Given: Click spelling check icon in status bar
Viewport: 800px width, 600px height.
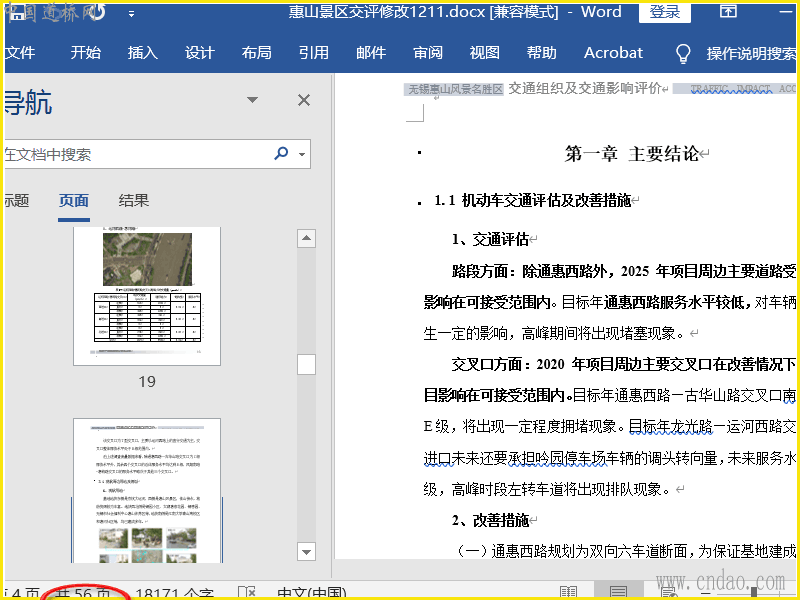Looking at the screenshot, I should (247, 592).
